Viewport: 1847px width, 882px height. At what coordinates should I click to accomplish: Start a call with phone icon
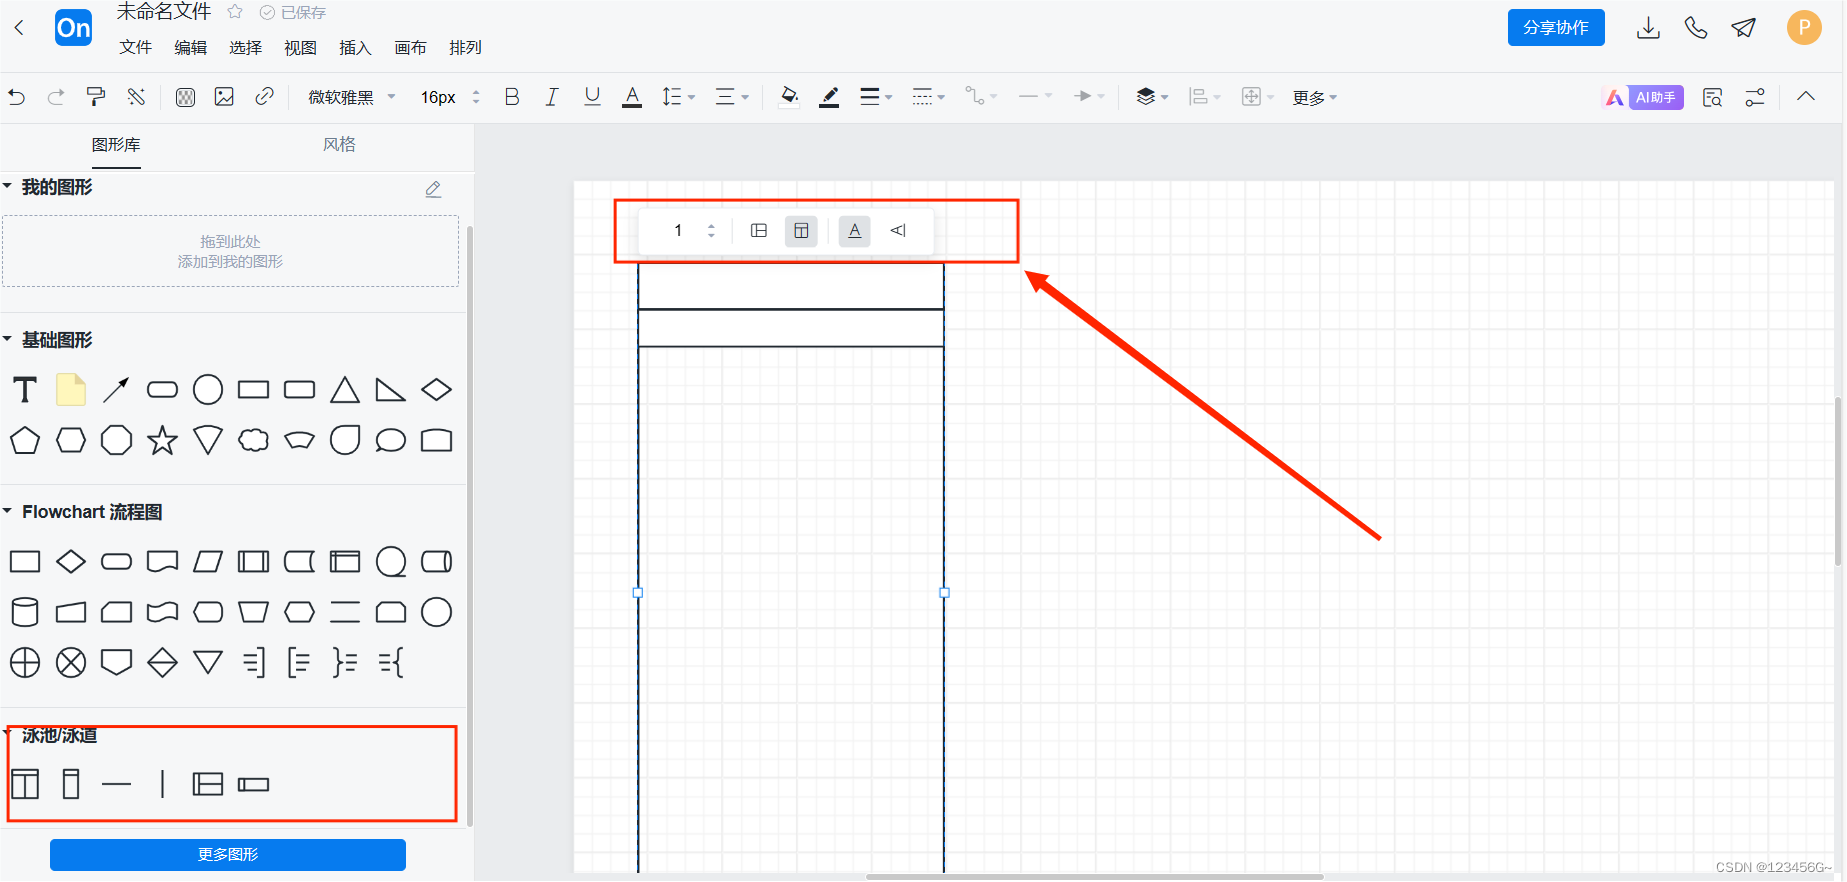point(1696,28)
